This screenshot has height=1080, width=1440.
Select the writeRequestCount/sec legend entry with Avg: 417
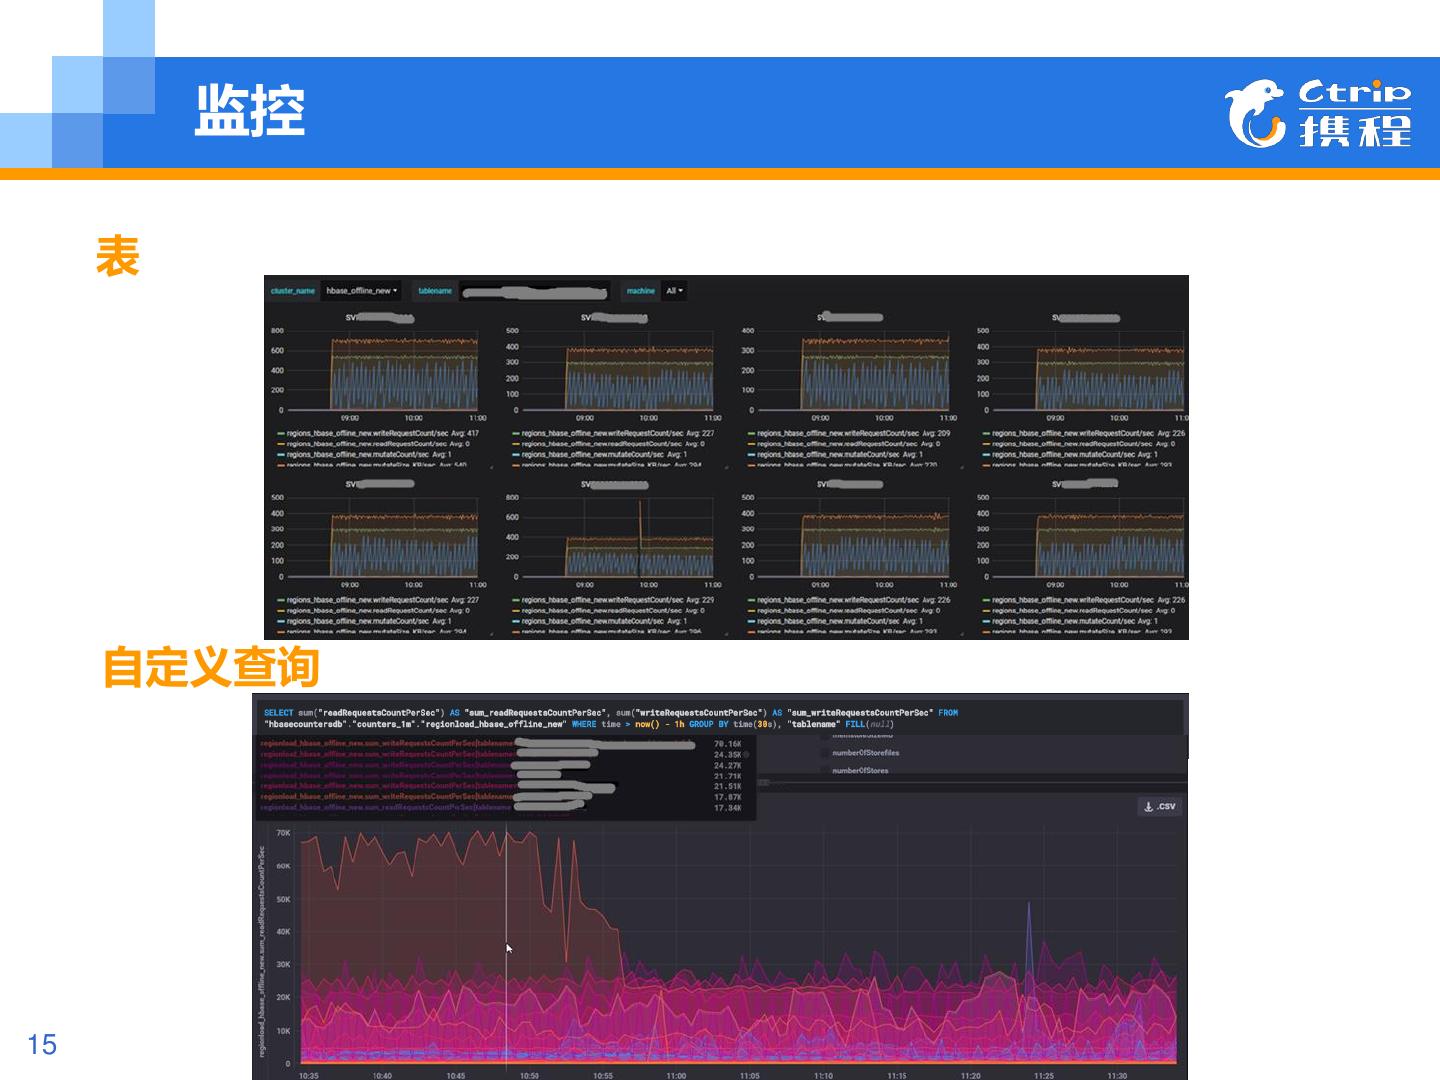377,434
